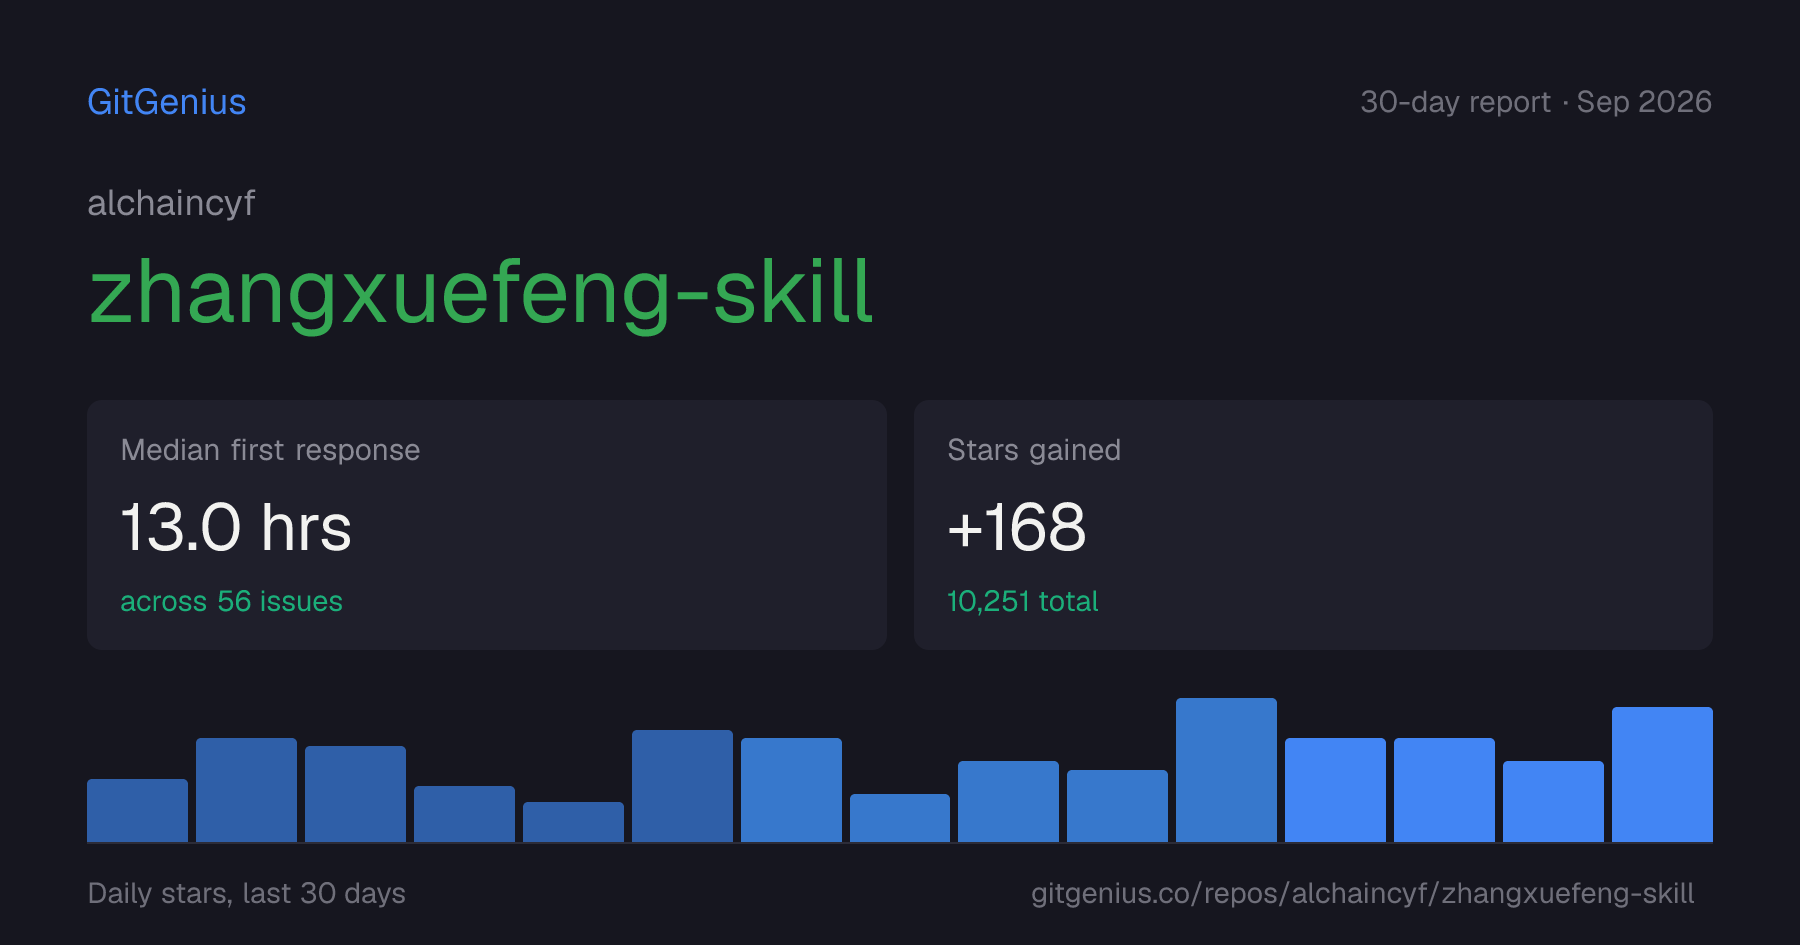Select the first bar in the chart
The image size is (1800, 945).
click(137, 810)
